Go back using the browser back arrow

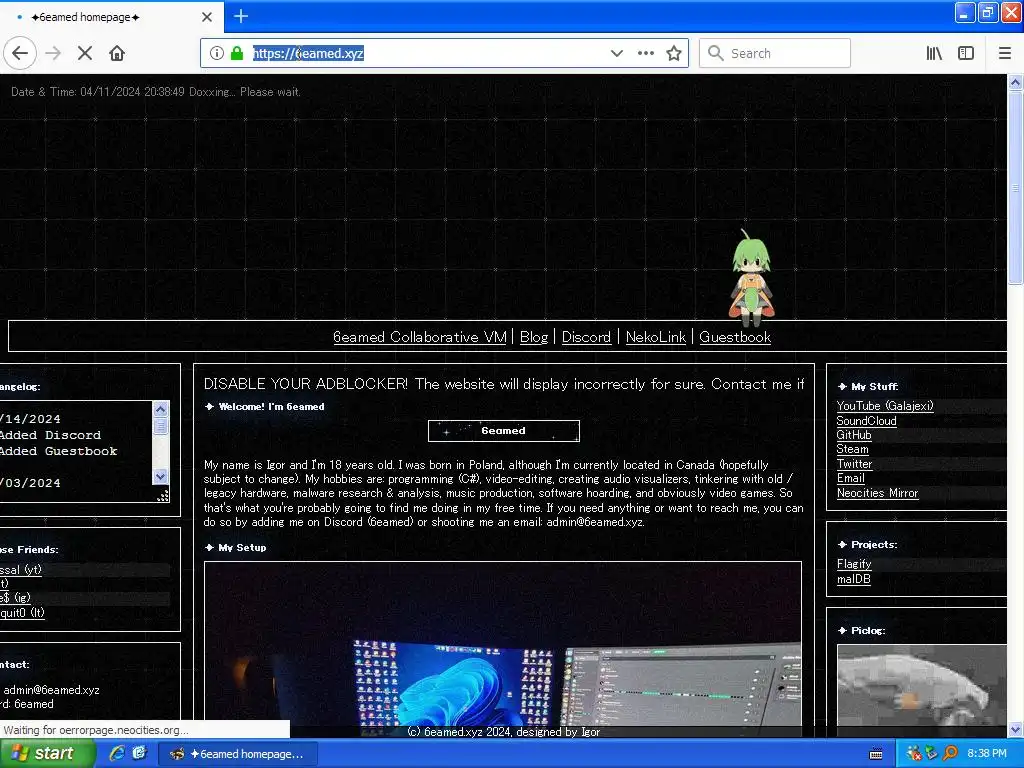[x=20, y=53]
